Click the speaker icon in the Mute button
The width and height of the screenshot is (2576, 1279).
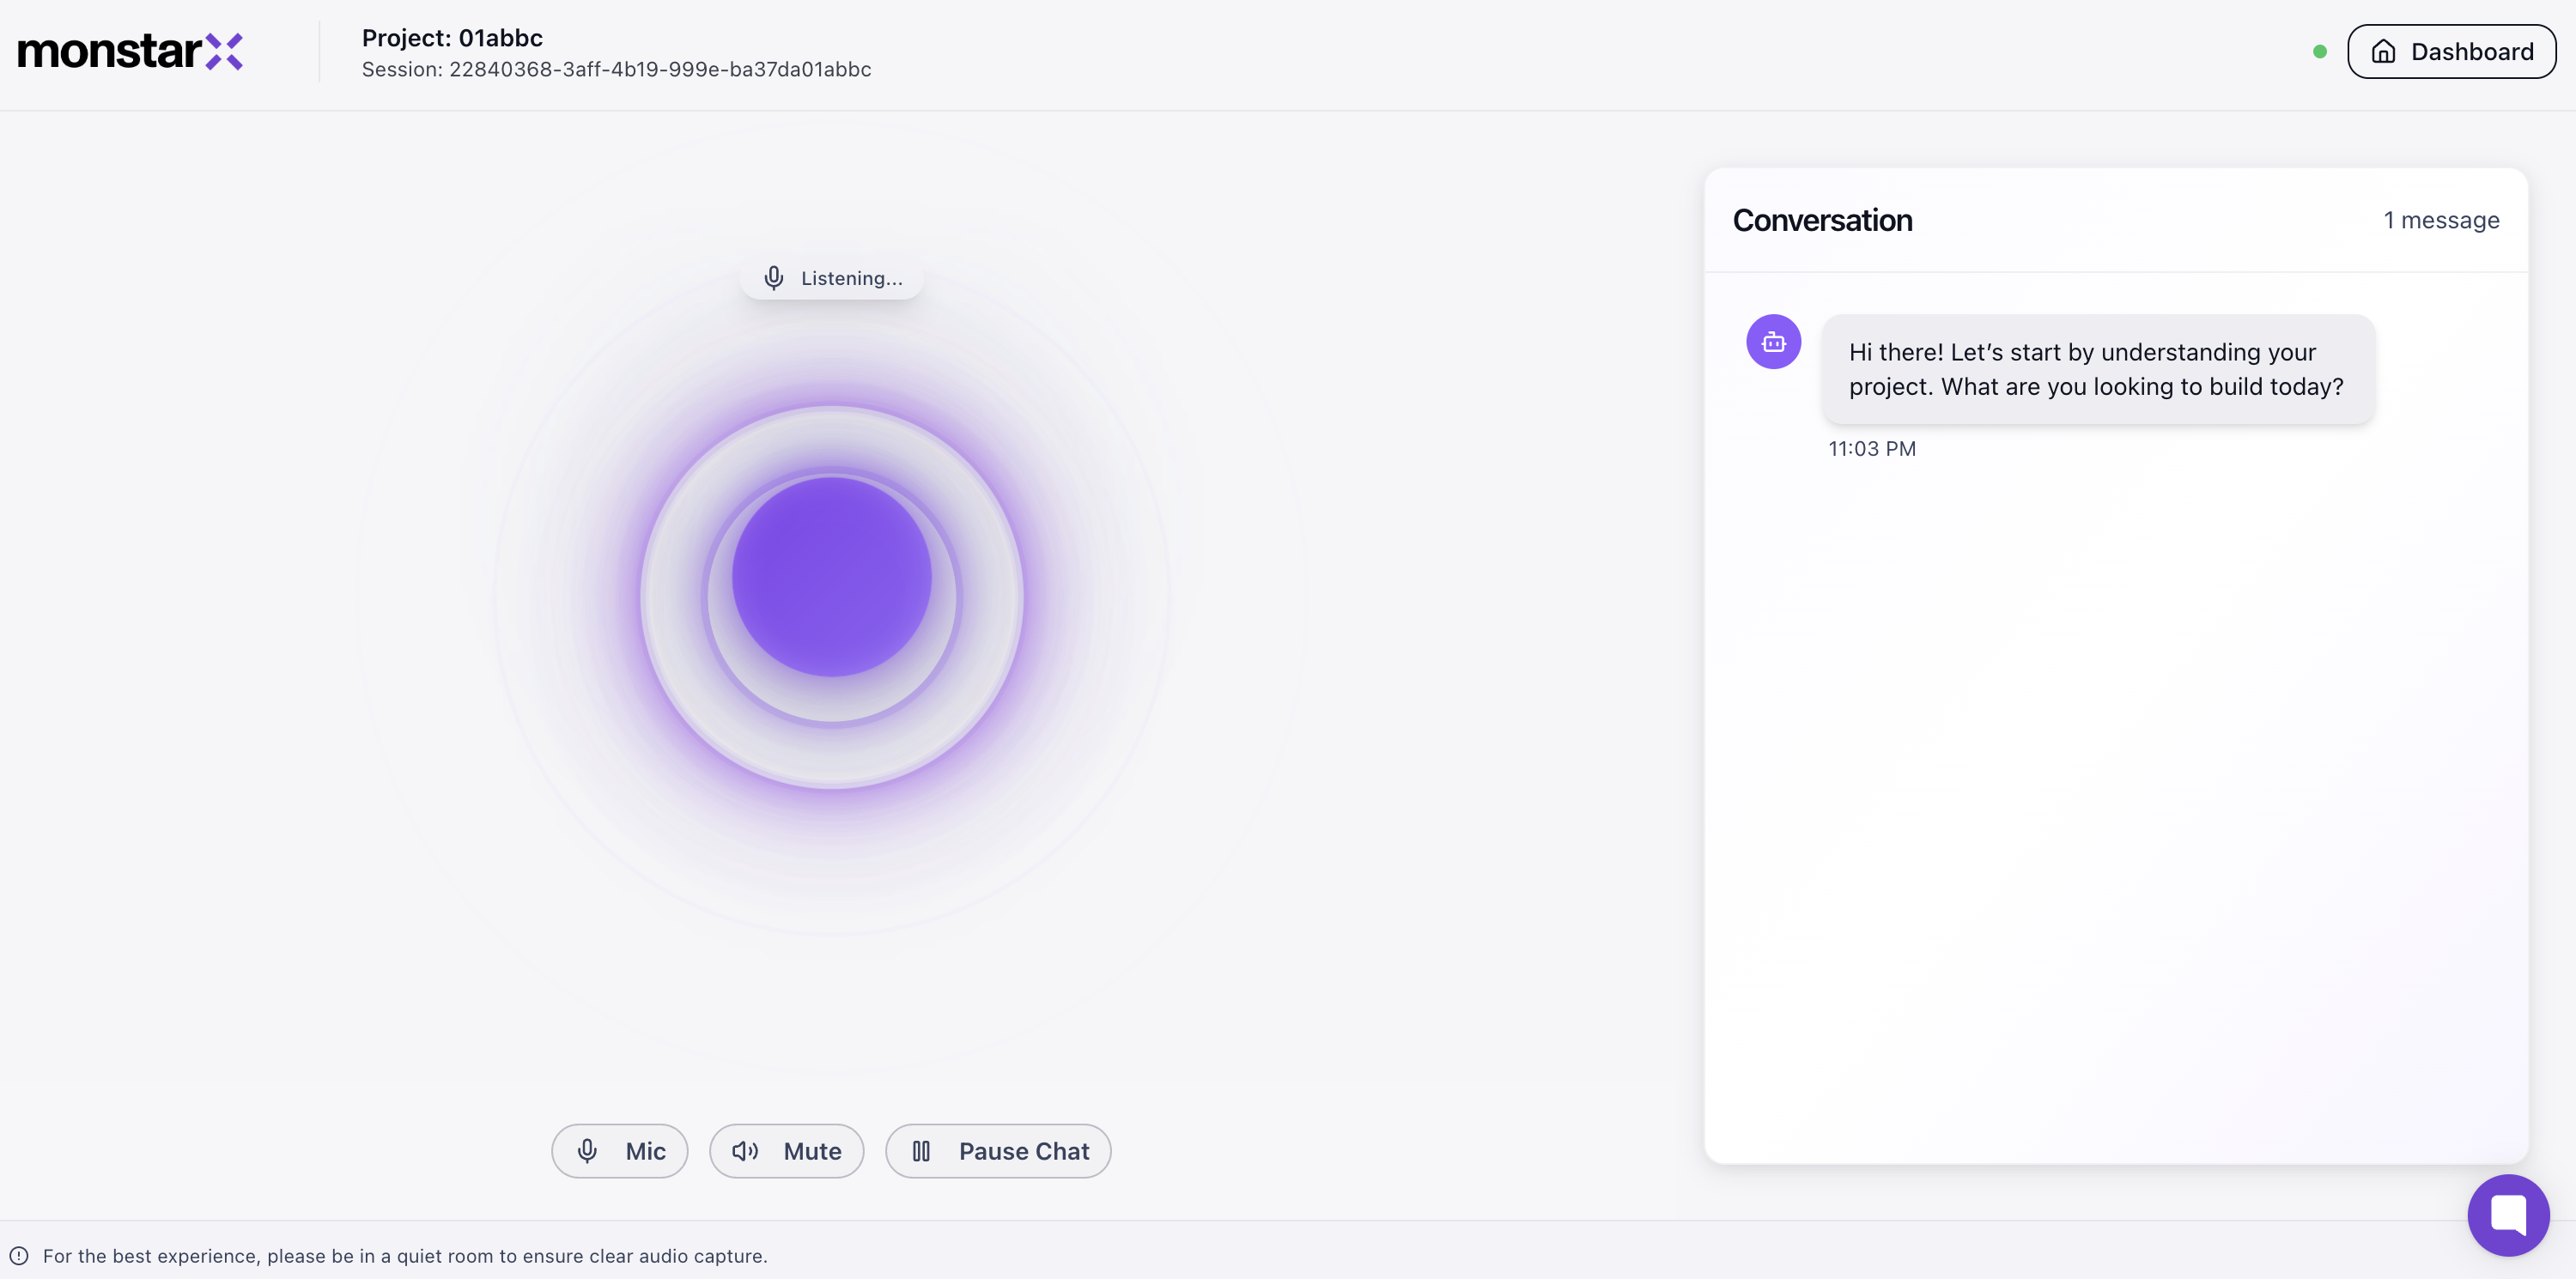coord(745,1151)
